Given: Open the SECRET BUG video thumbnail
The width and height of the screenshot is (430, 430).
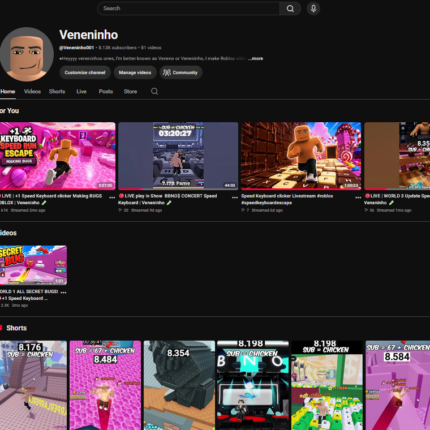Looking at the screenshot, I should click(33, 265).
